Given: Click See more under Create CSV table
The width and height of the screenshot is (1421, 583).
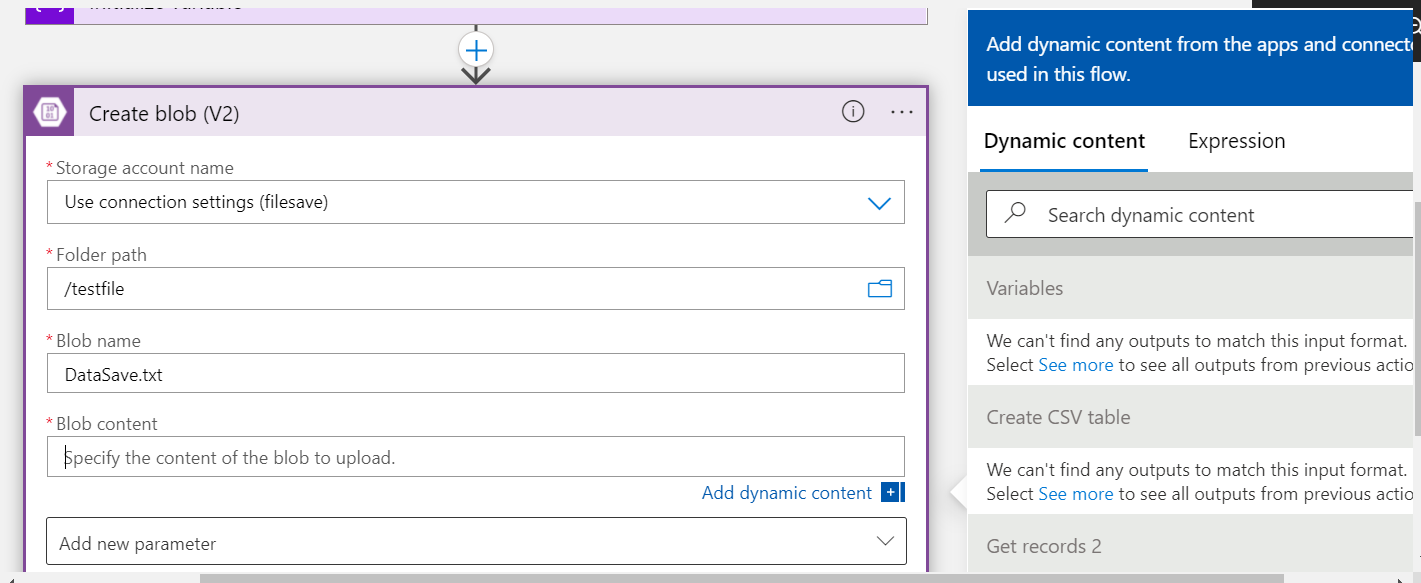Looking at the screenshot, I should click(x=1075, y=493).
